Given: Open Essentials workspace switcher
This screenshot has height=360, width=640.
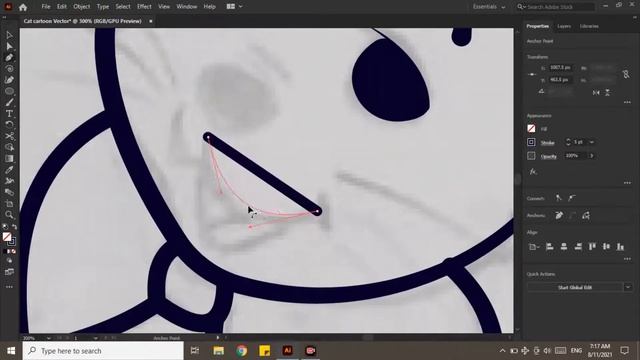Looking at the screenshot, I should [489, 7].
